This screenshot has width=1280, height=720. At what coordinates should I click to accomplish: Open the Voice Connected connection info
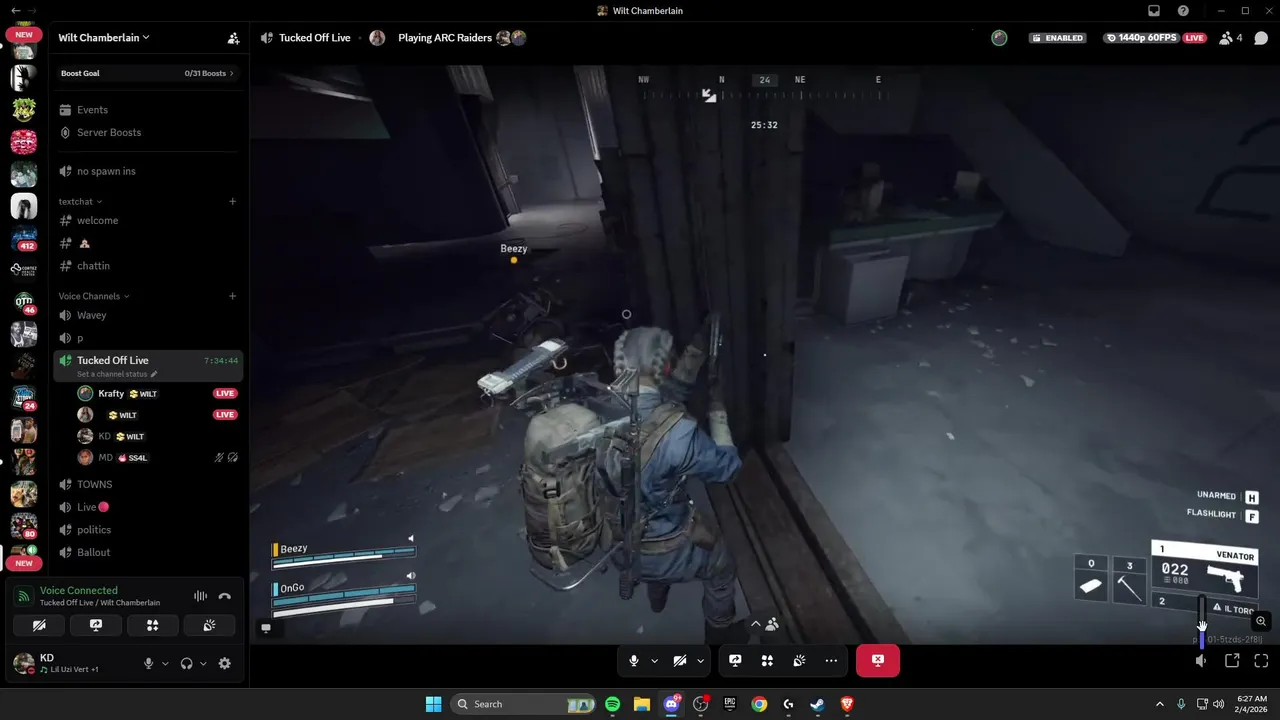click(x=79, y=591)
